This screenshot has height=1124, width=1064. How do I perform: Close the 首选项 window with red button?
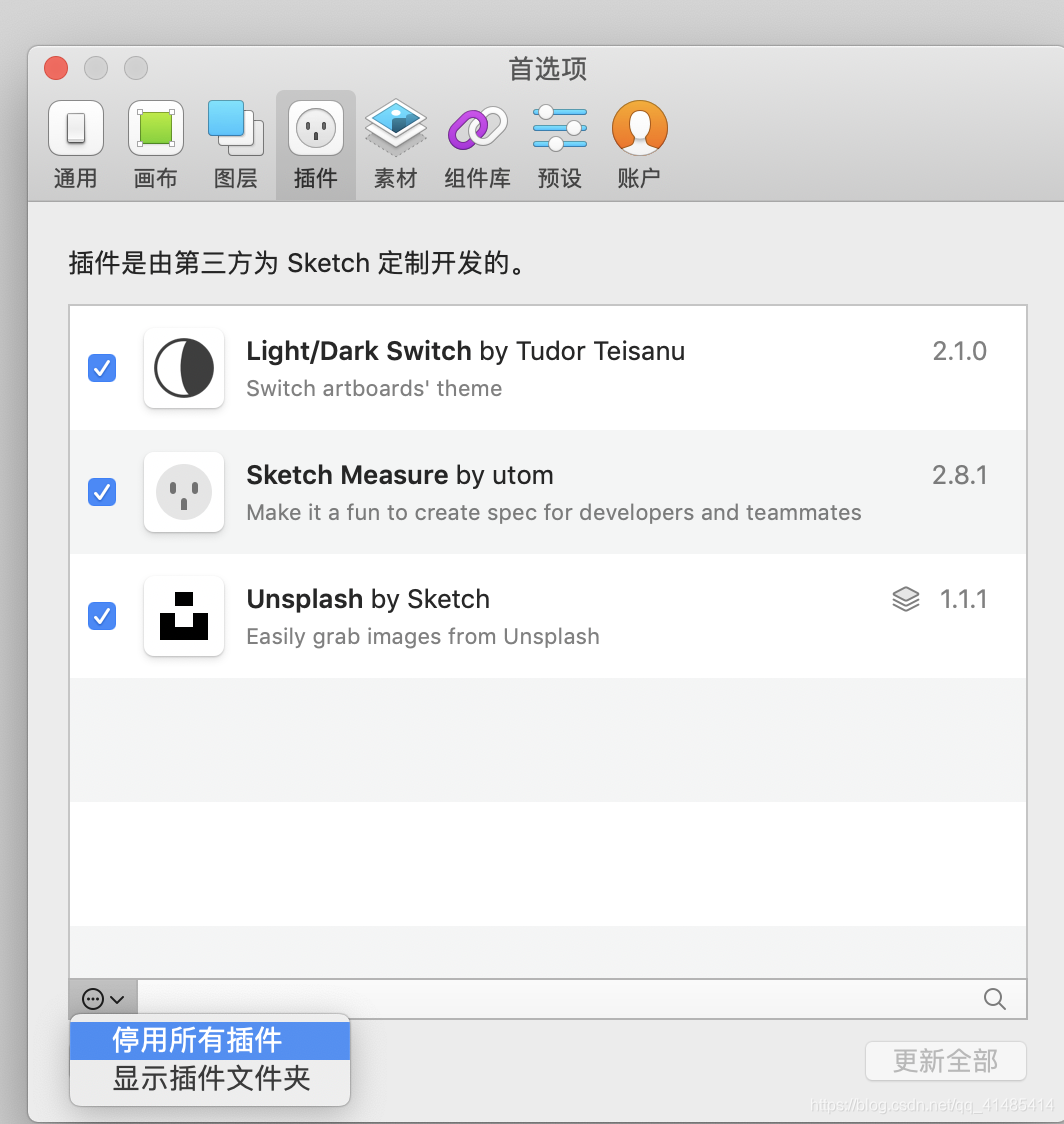pyautogui.click(x=56, y=68)
